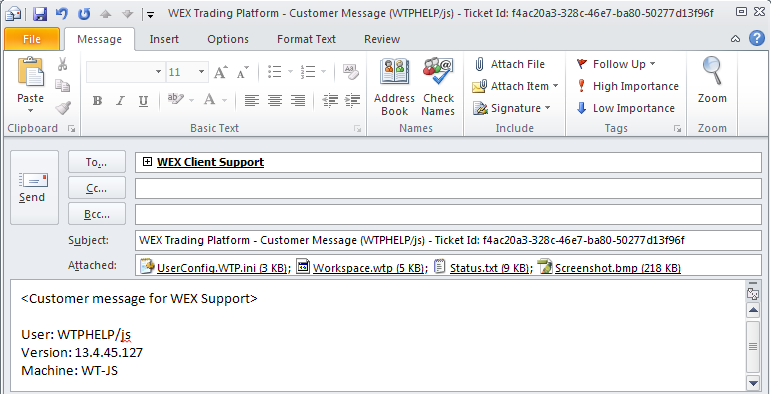771x394 pixels.
Task: Select the Format Painter brush
Action: (x=63, y=107)
